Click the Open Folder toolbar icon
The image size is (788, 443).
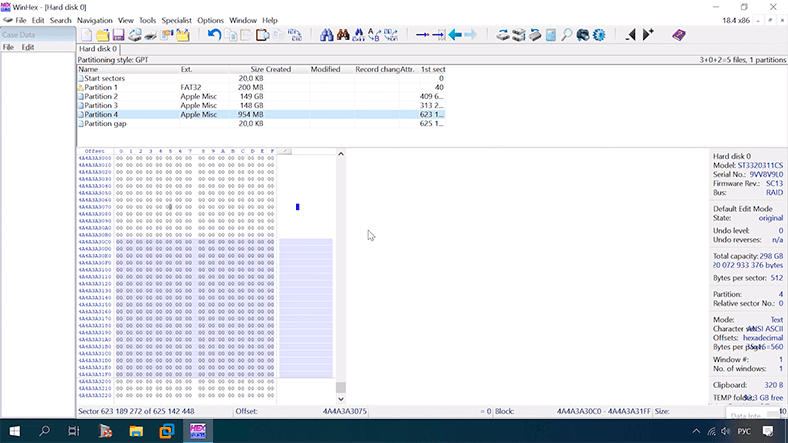tap(183, 35)
